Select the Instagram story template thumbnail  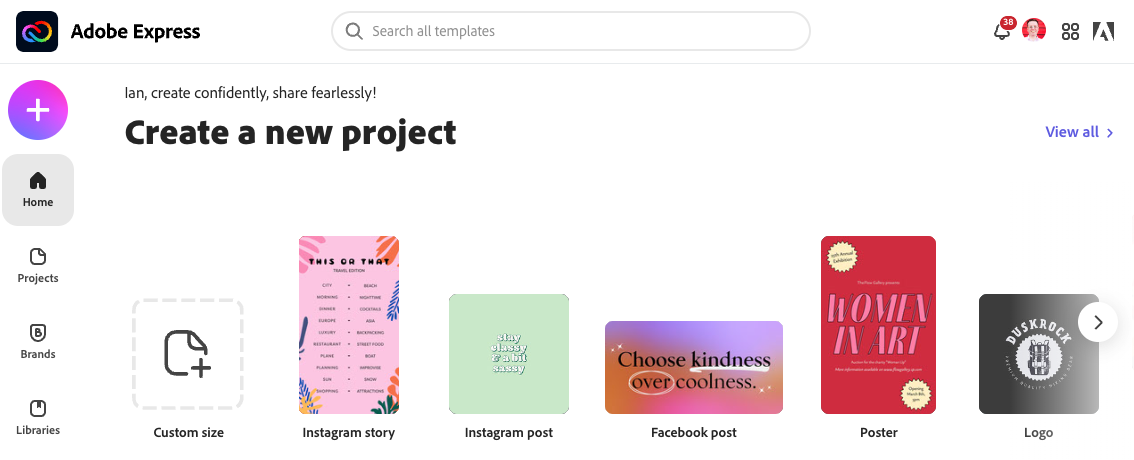(349, 325)
